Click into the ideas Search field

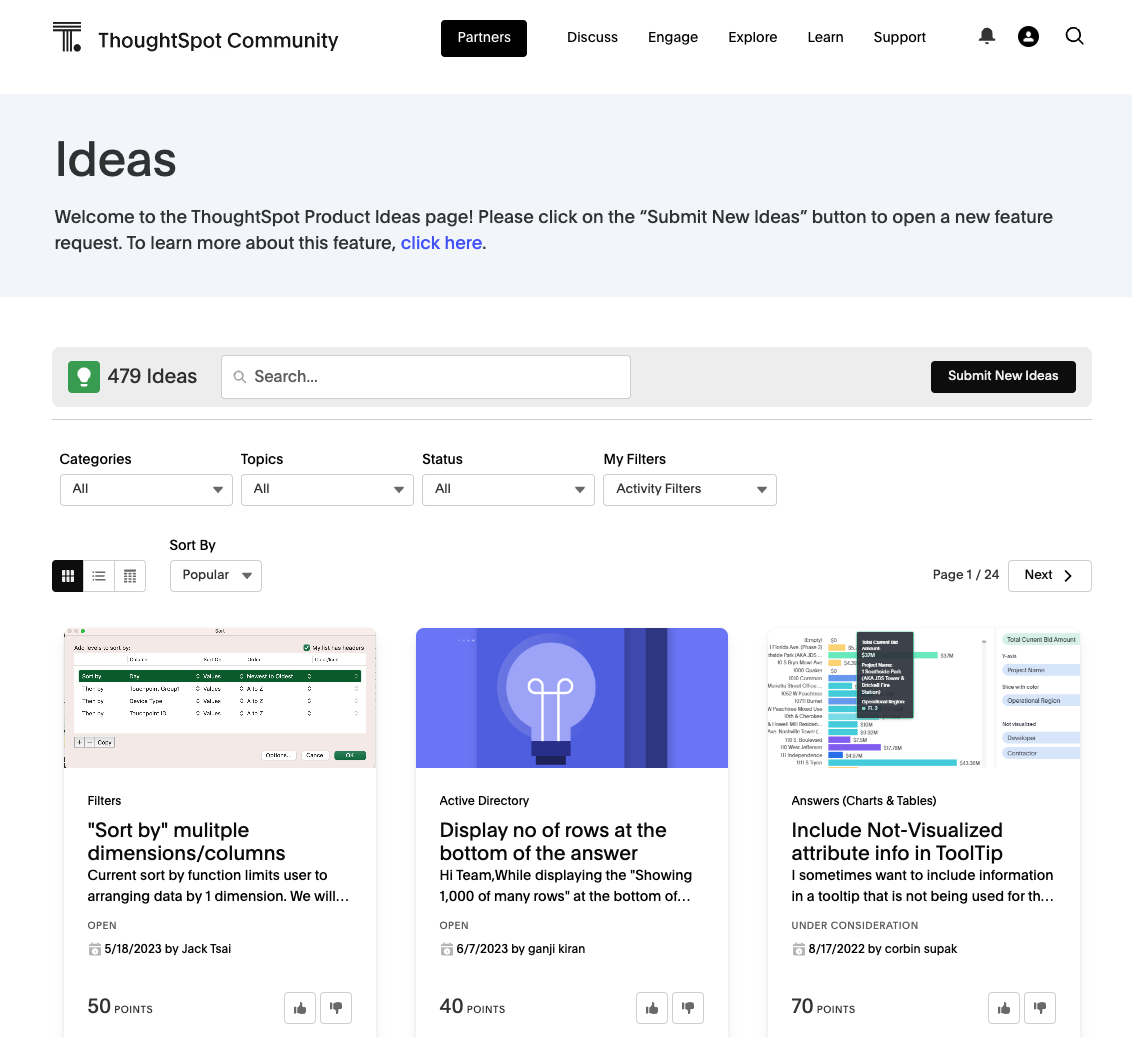[426, 377]
